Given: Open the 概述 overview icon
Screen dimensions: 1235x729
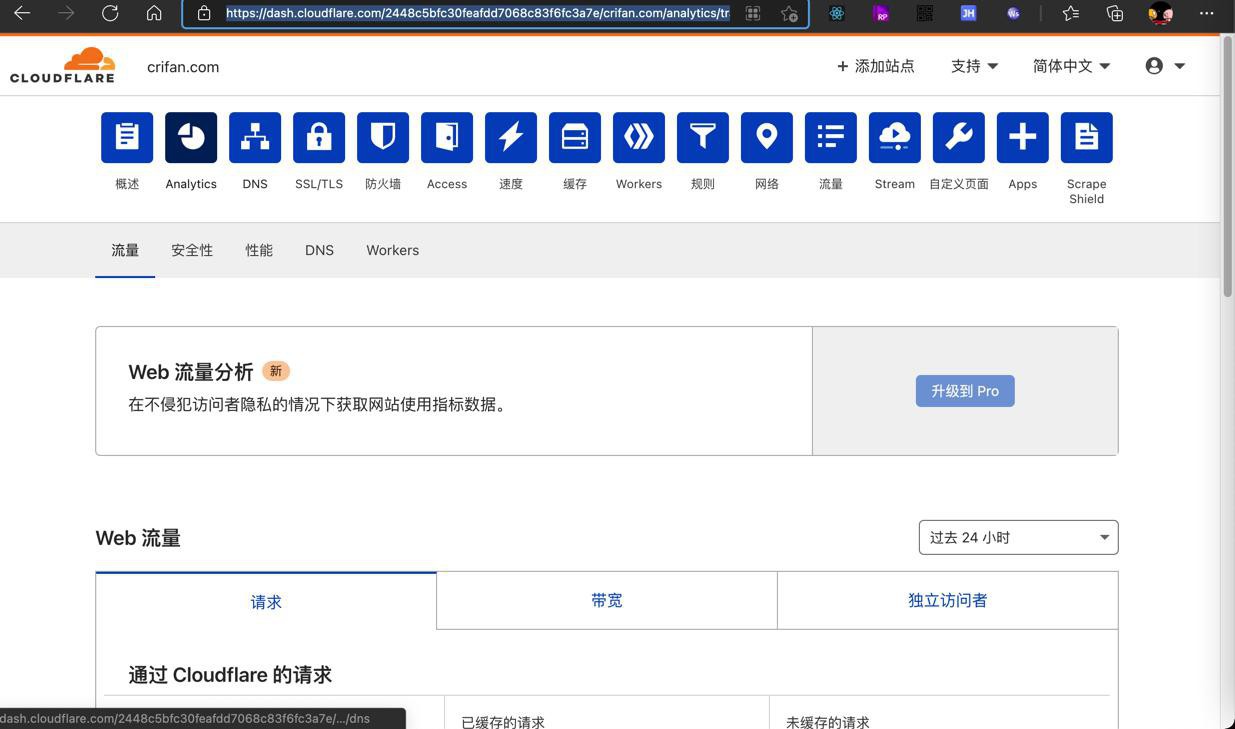Looking at the screenshot, I should click(127, 137).
